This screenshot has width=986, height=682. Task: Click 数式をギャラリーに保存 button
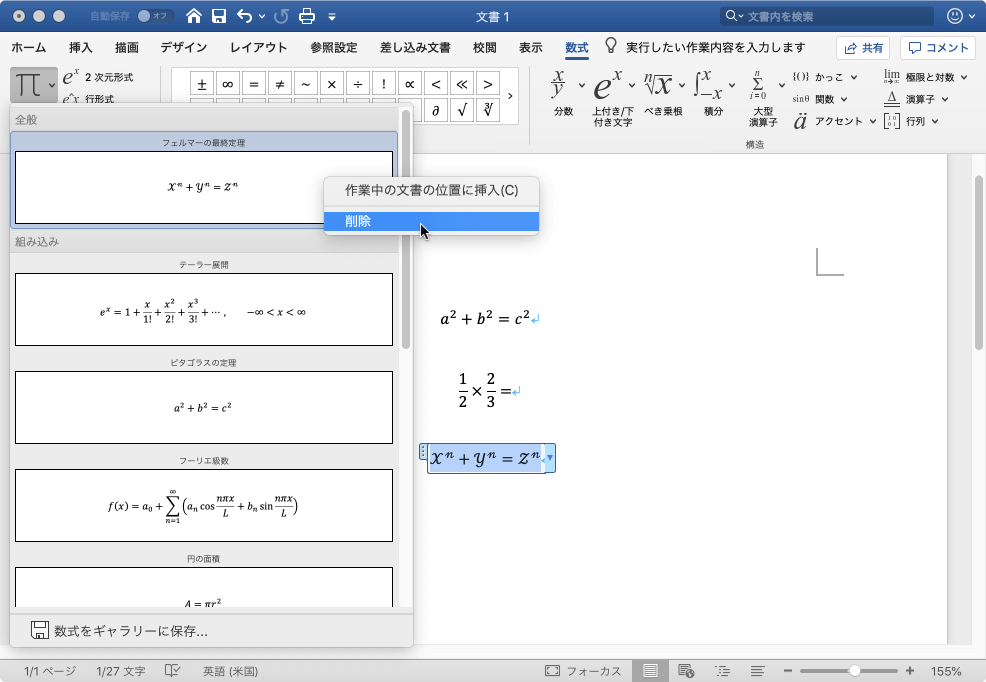[119, 630]
